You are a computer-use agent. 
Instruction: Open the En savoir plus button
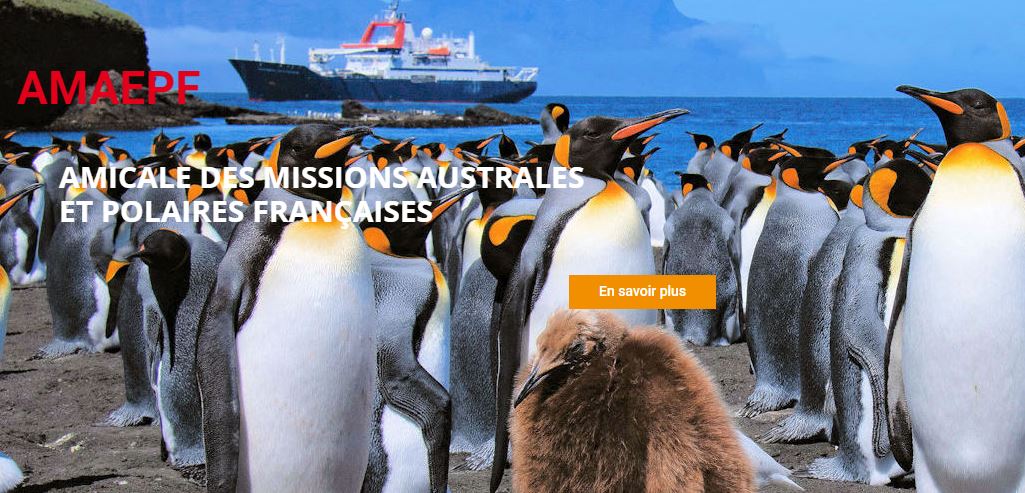642,292
